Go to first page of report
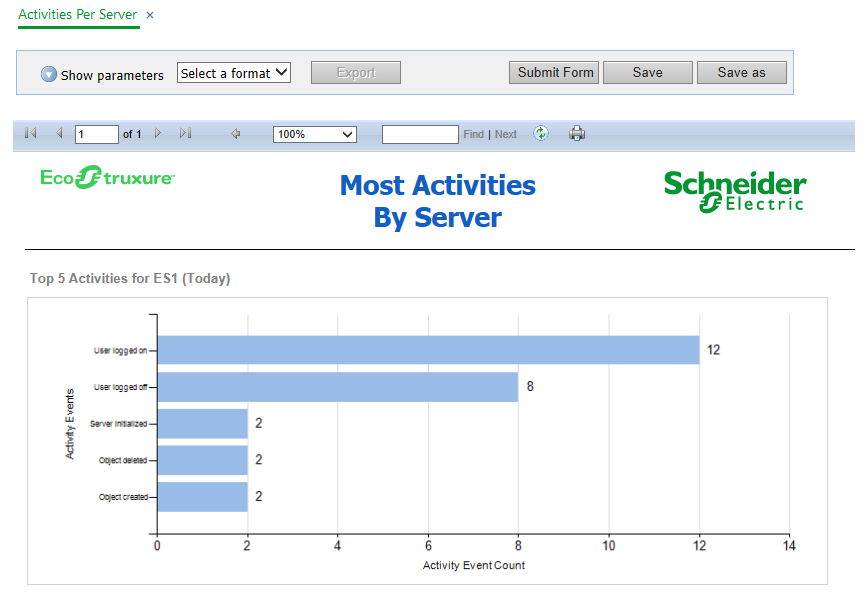Viewport: 867px width, 602px height. 30,133
